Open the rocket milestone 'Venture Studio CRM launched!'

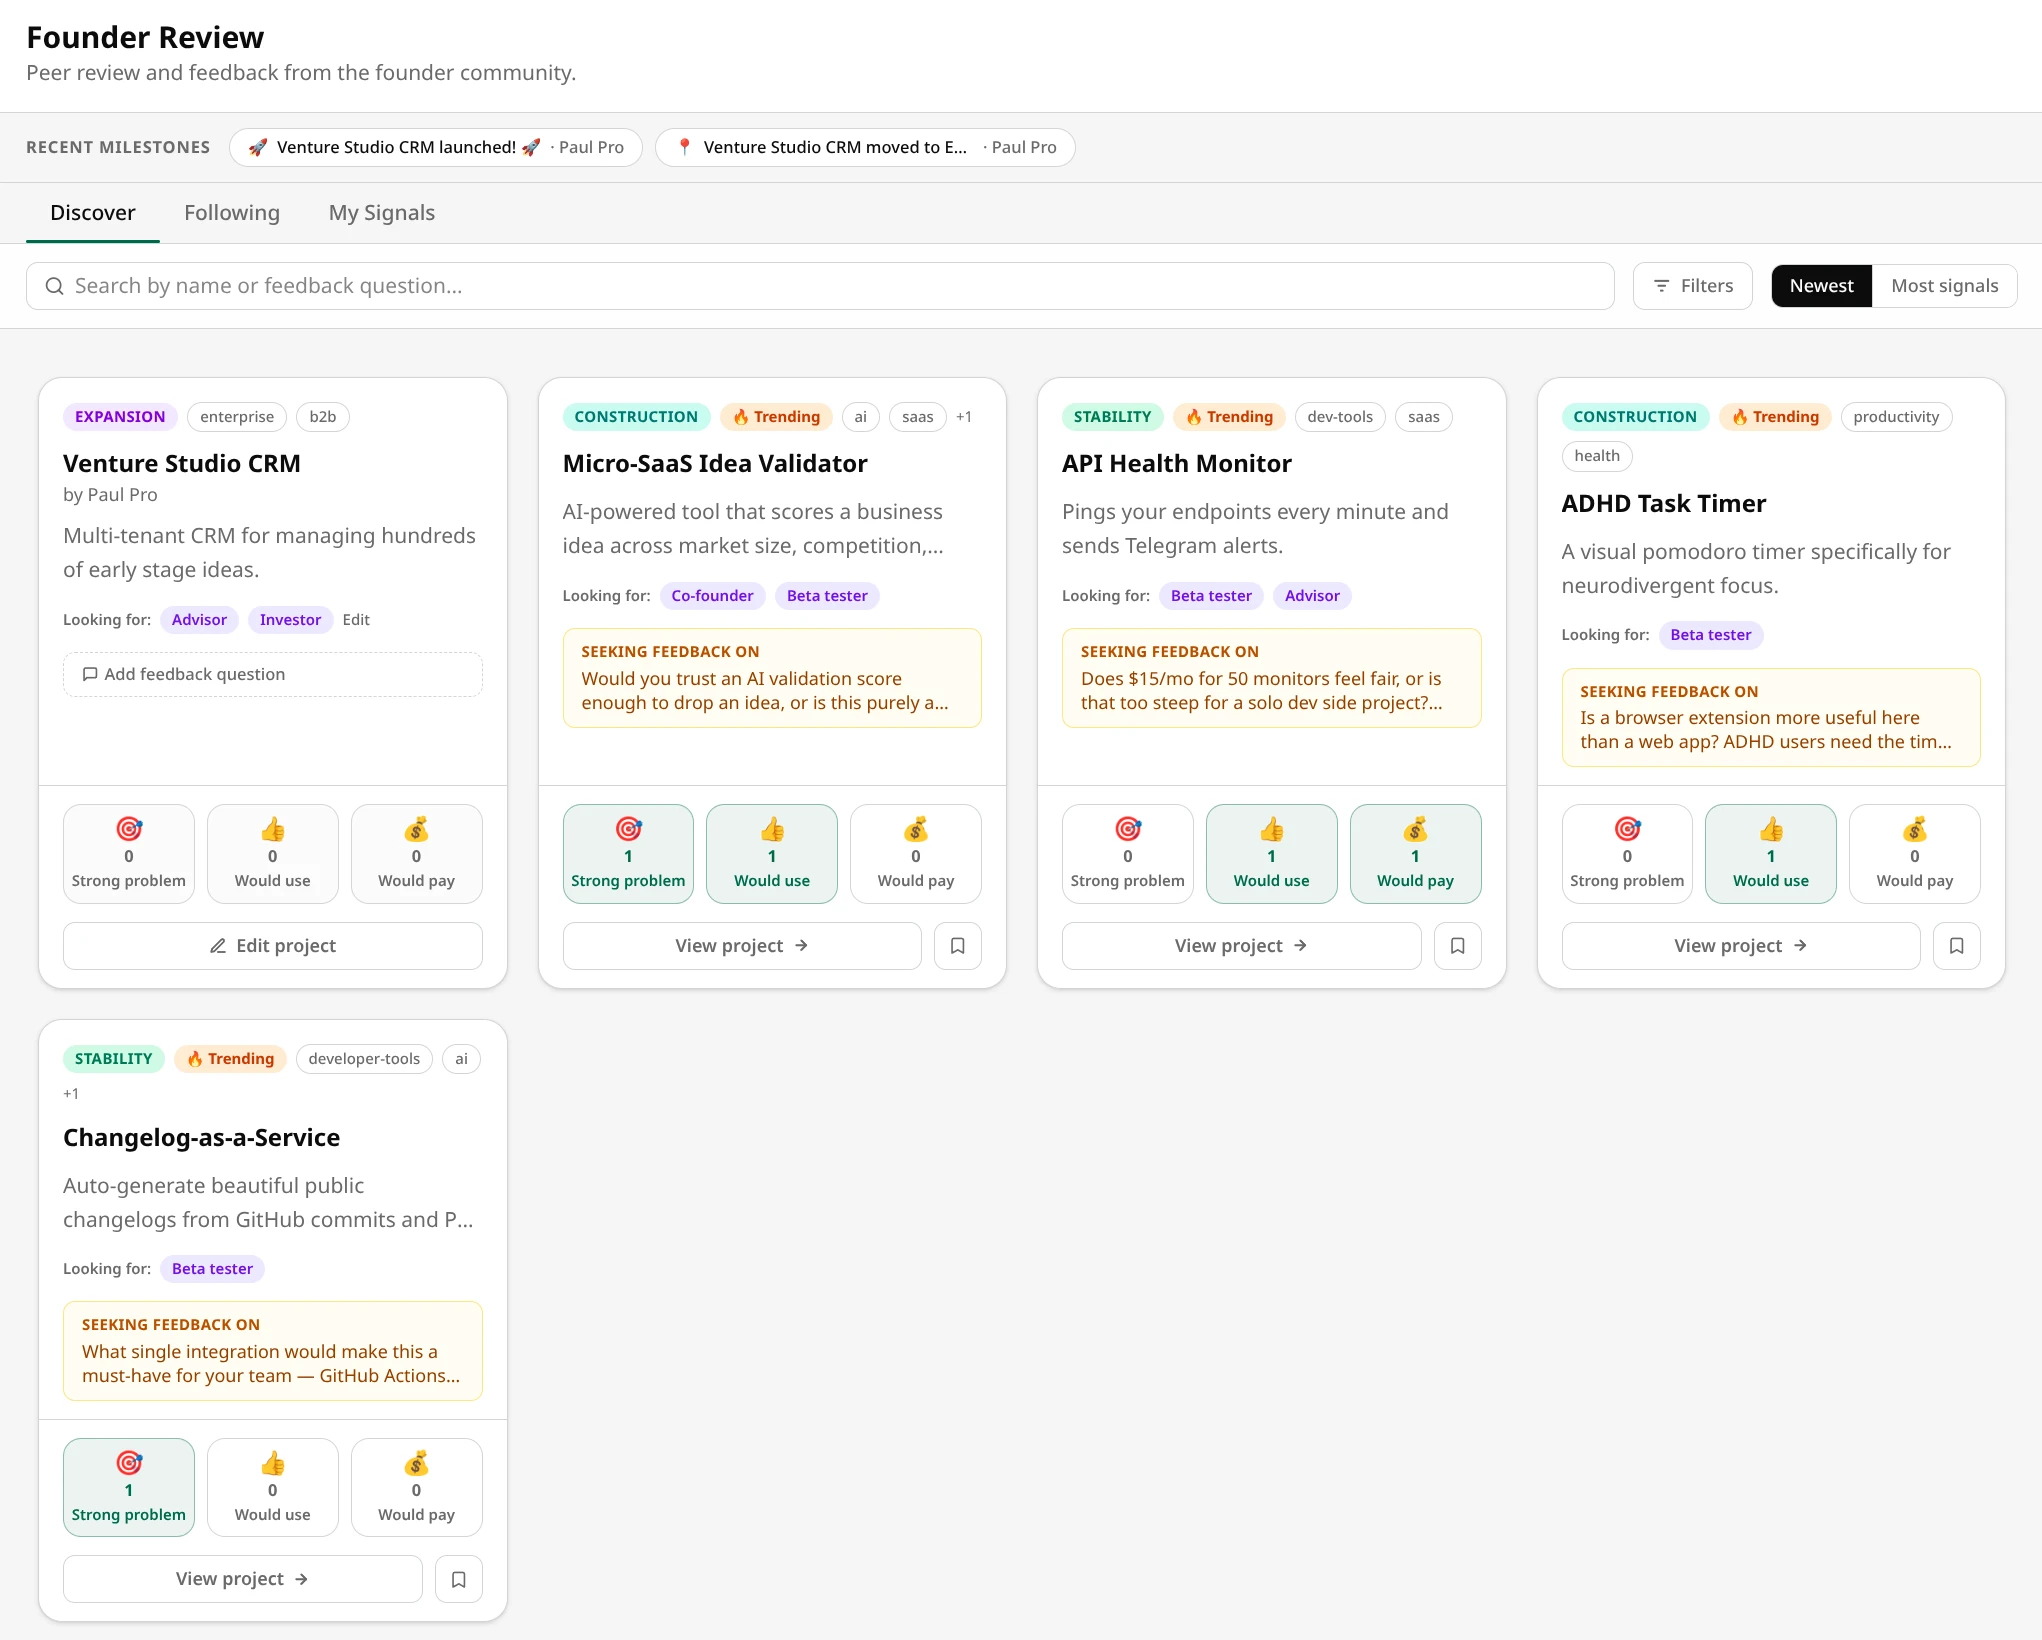435,147
